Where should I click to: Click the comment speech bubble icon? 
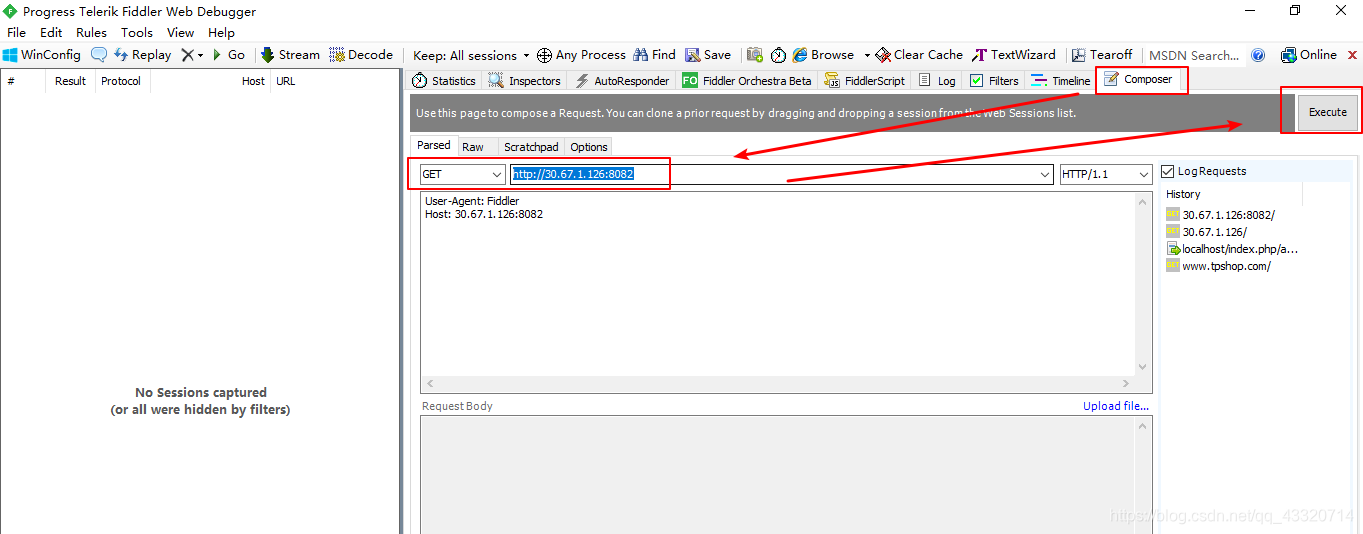(99, 55)
